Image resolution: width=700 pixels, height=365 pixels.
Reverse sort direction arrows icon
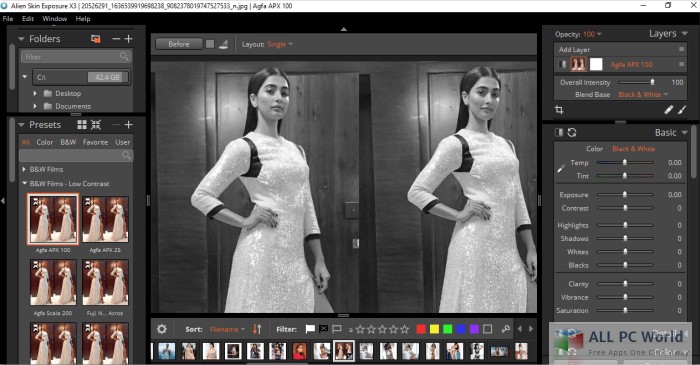point(257,329)
